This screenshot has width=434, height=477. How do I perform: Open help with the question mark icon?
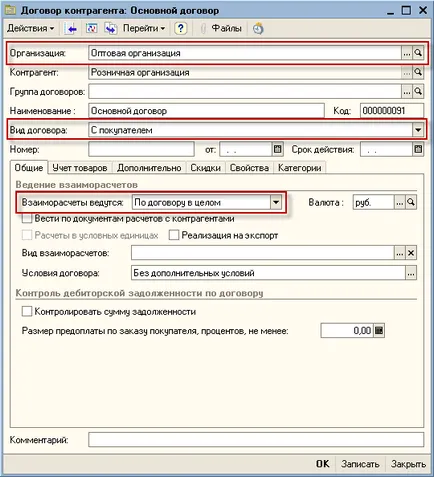180,28
